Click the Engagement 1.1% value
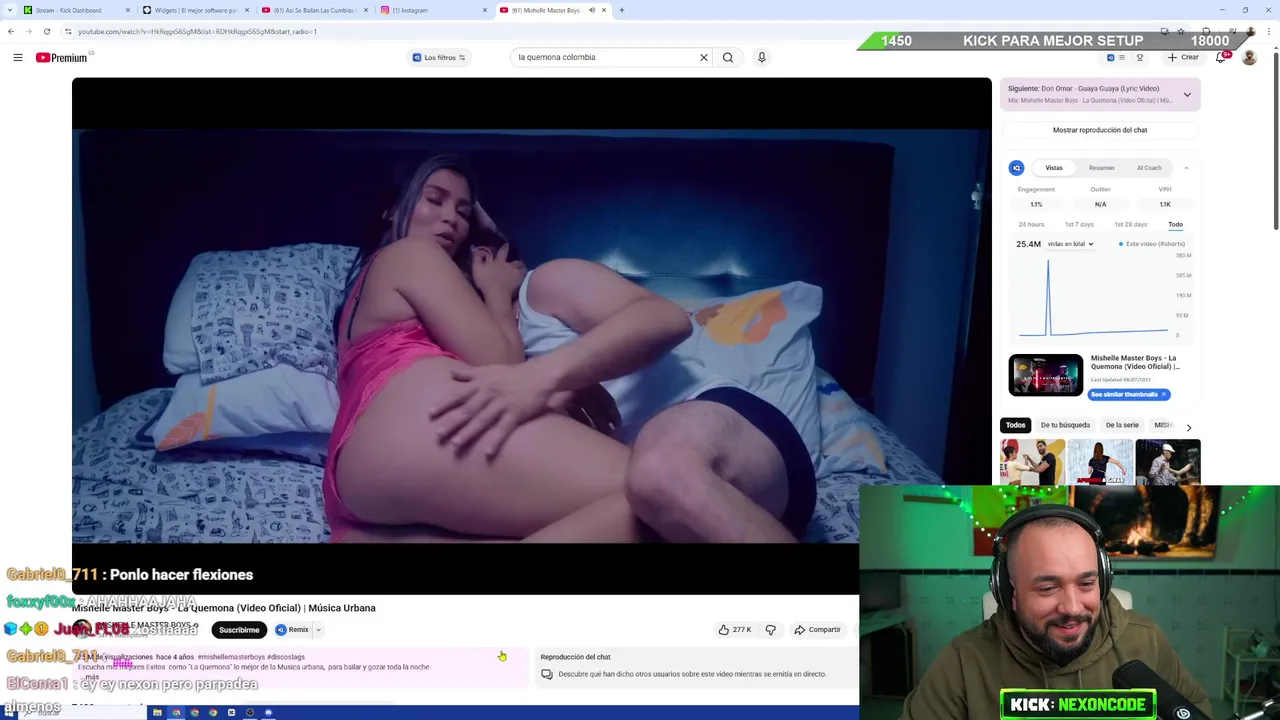This screenshot has height=720, width=1280. tap(1036, 204)
